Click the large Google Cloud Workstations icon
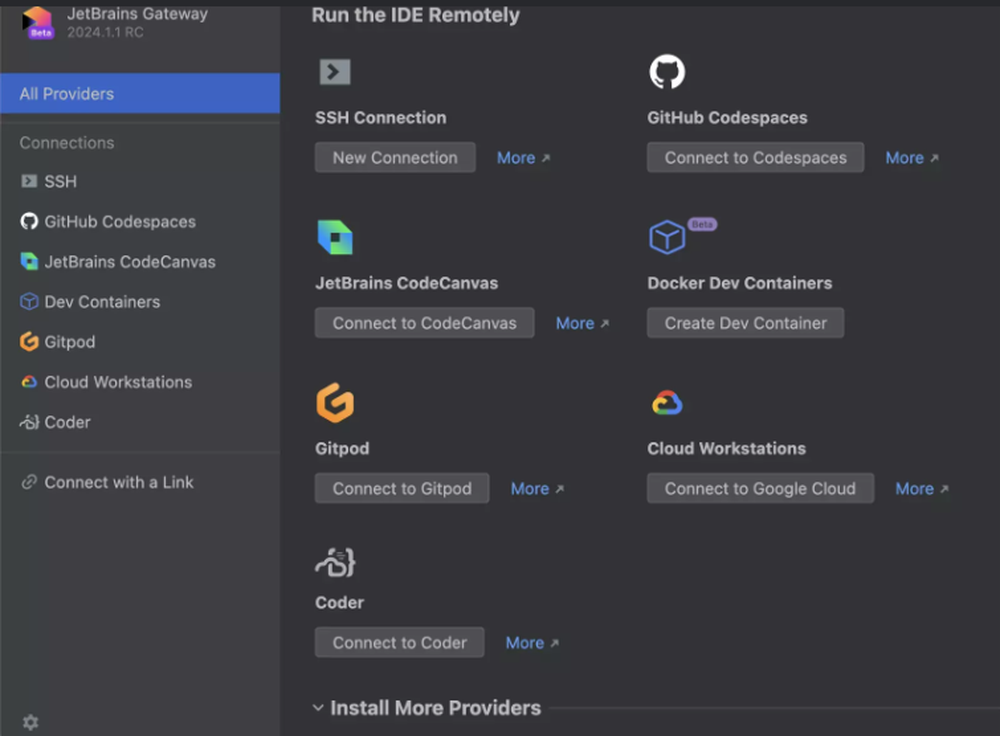This screenshot has width=1000, height=736. pos(667,402)
